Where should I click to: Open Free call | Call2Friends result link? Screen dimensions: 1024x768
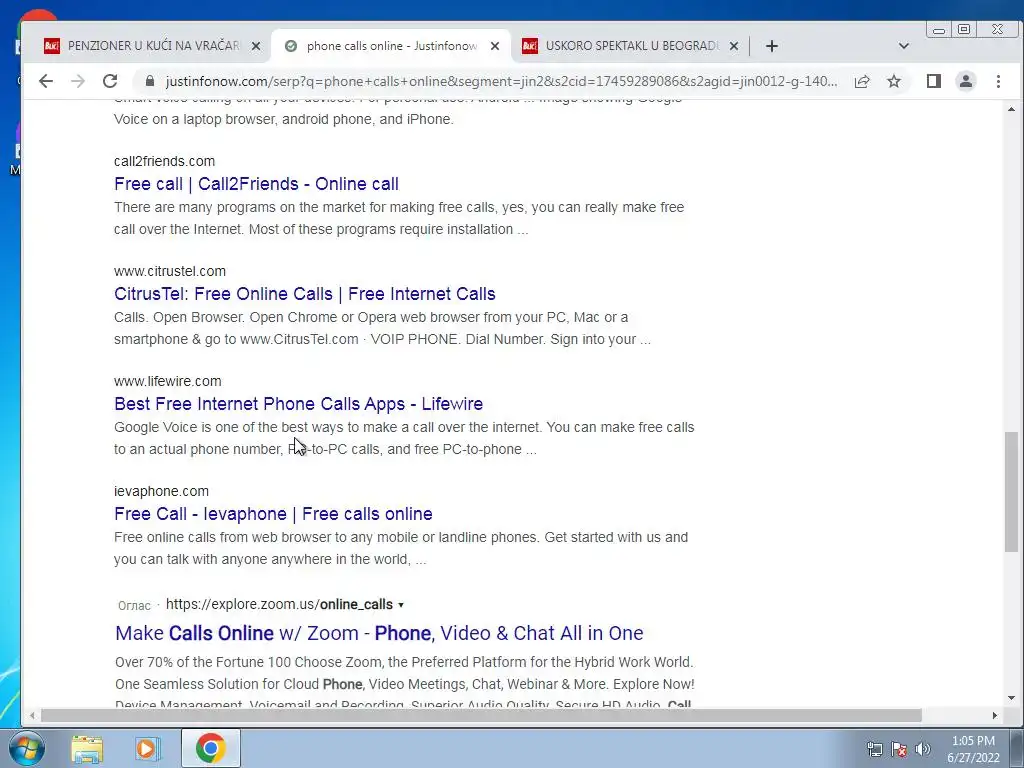(x=256, y=184)
